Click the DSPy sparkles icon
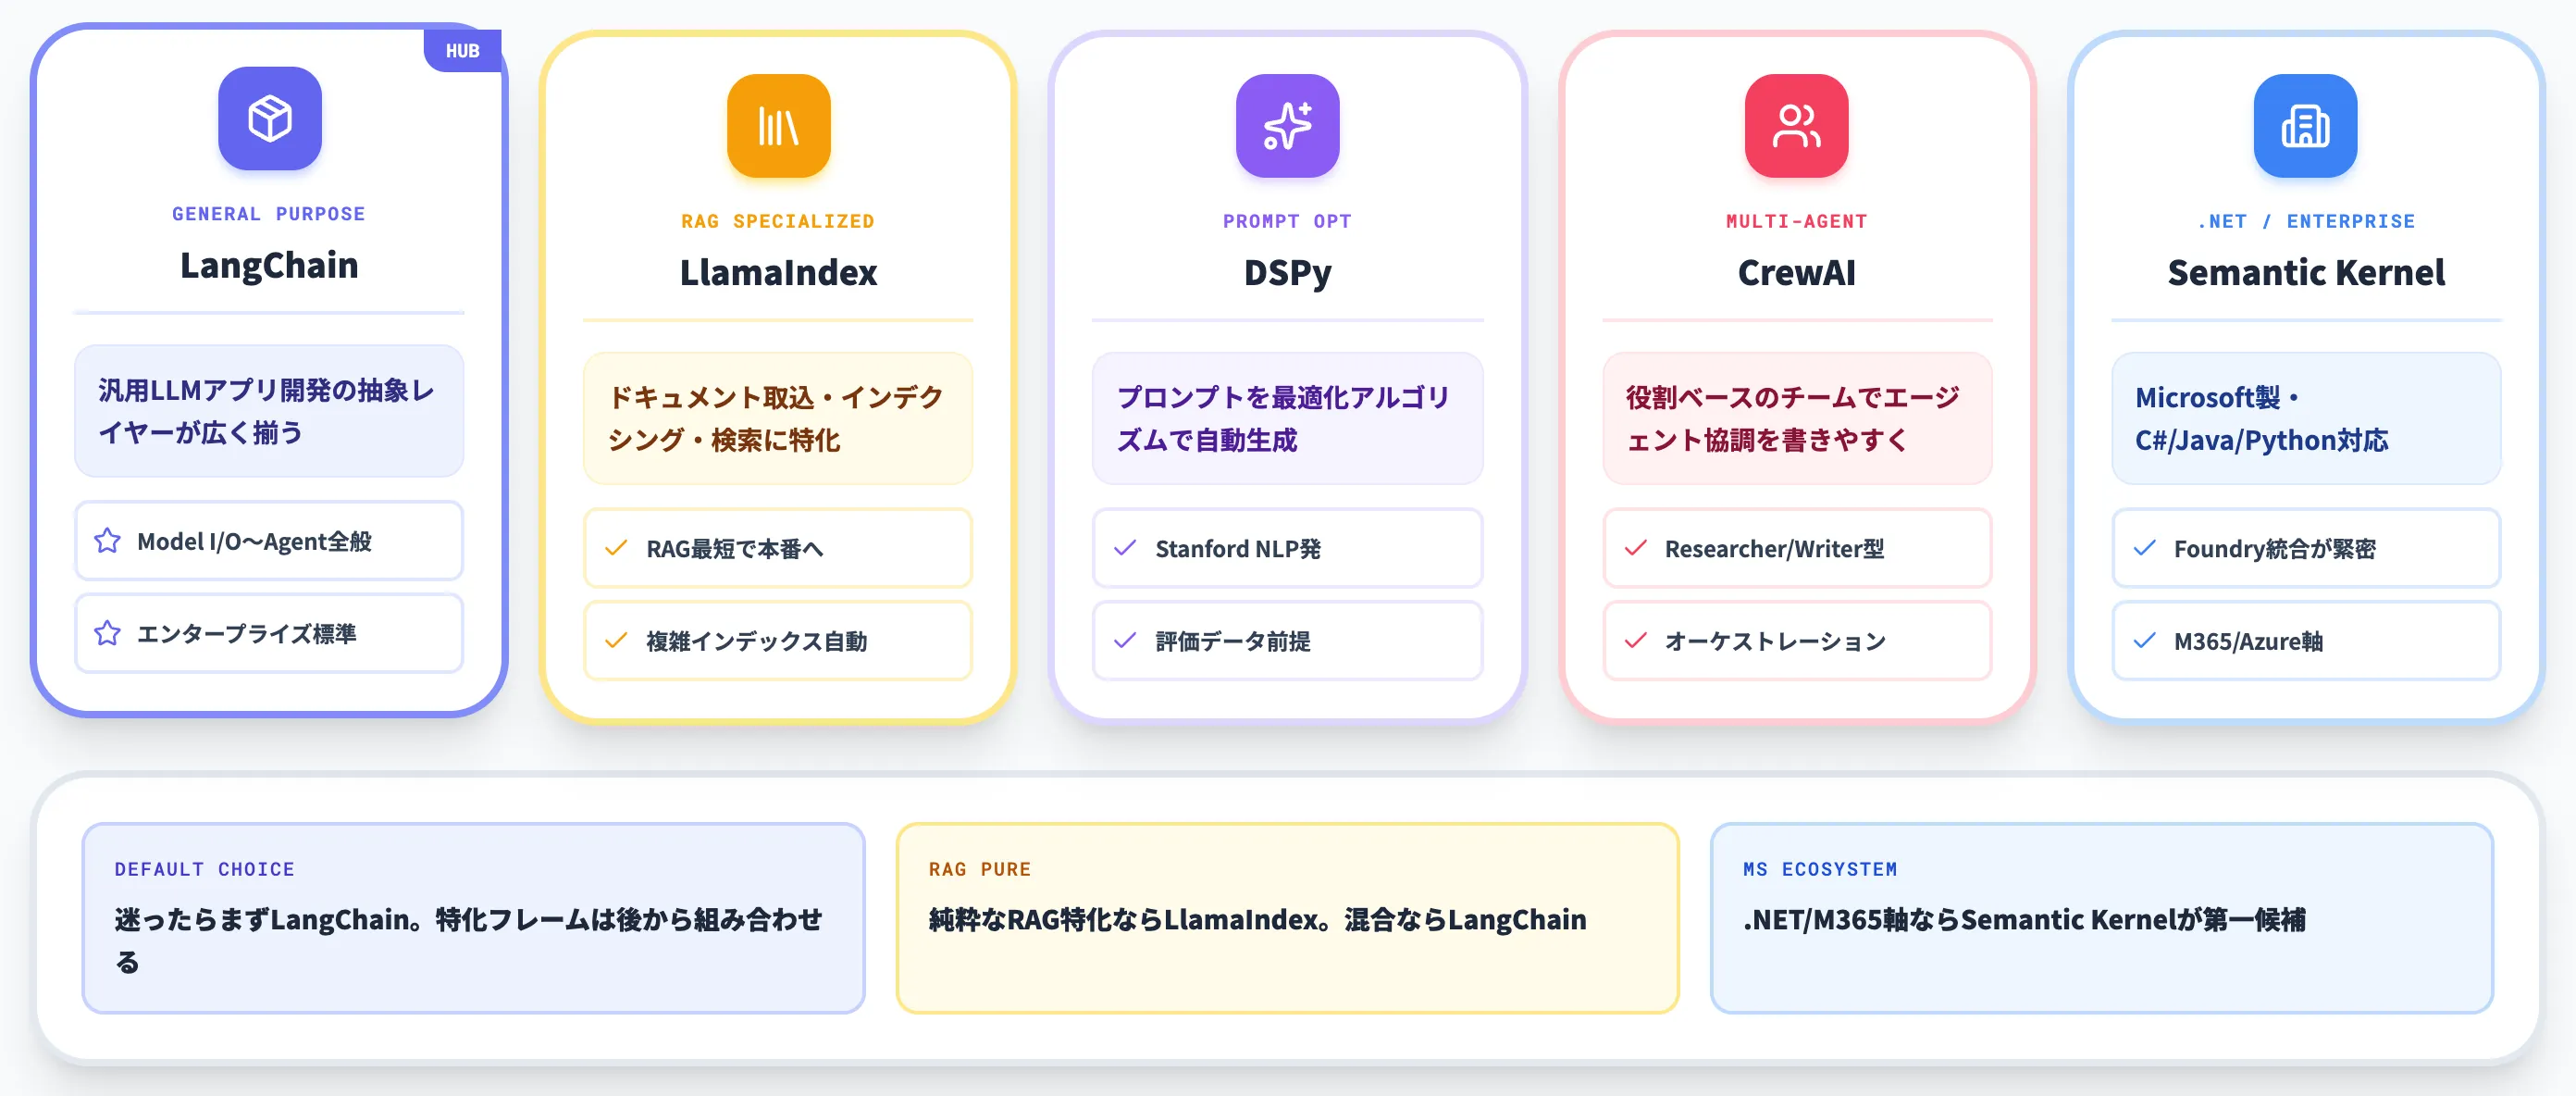The height and width of the screenshot is (1096, 2576). point(1287,126)
